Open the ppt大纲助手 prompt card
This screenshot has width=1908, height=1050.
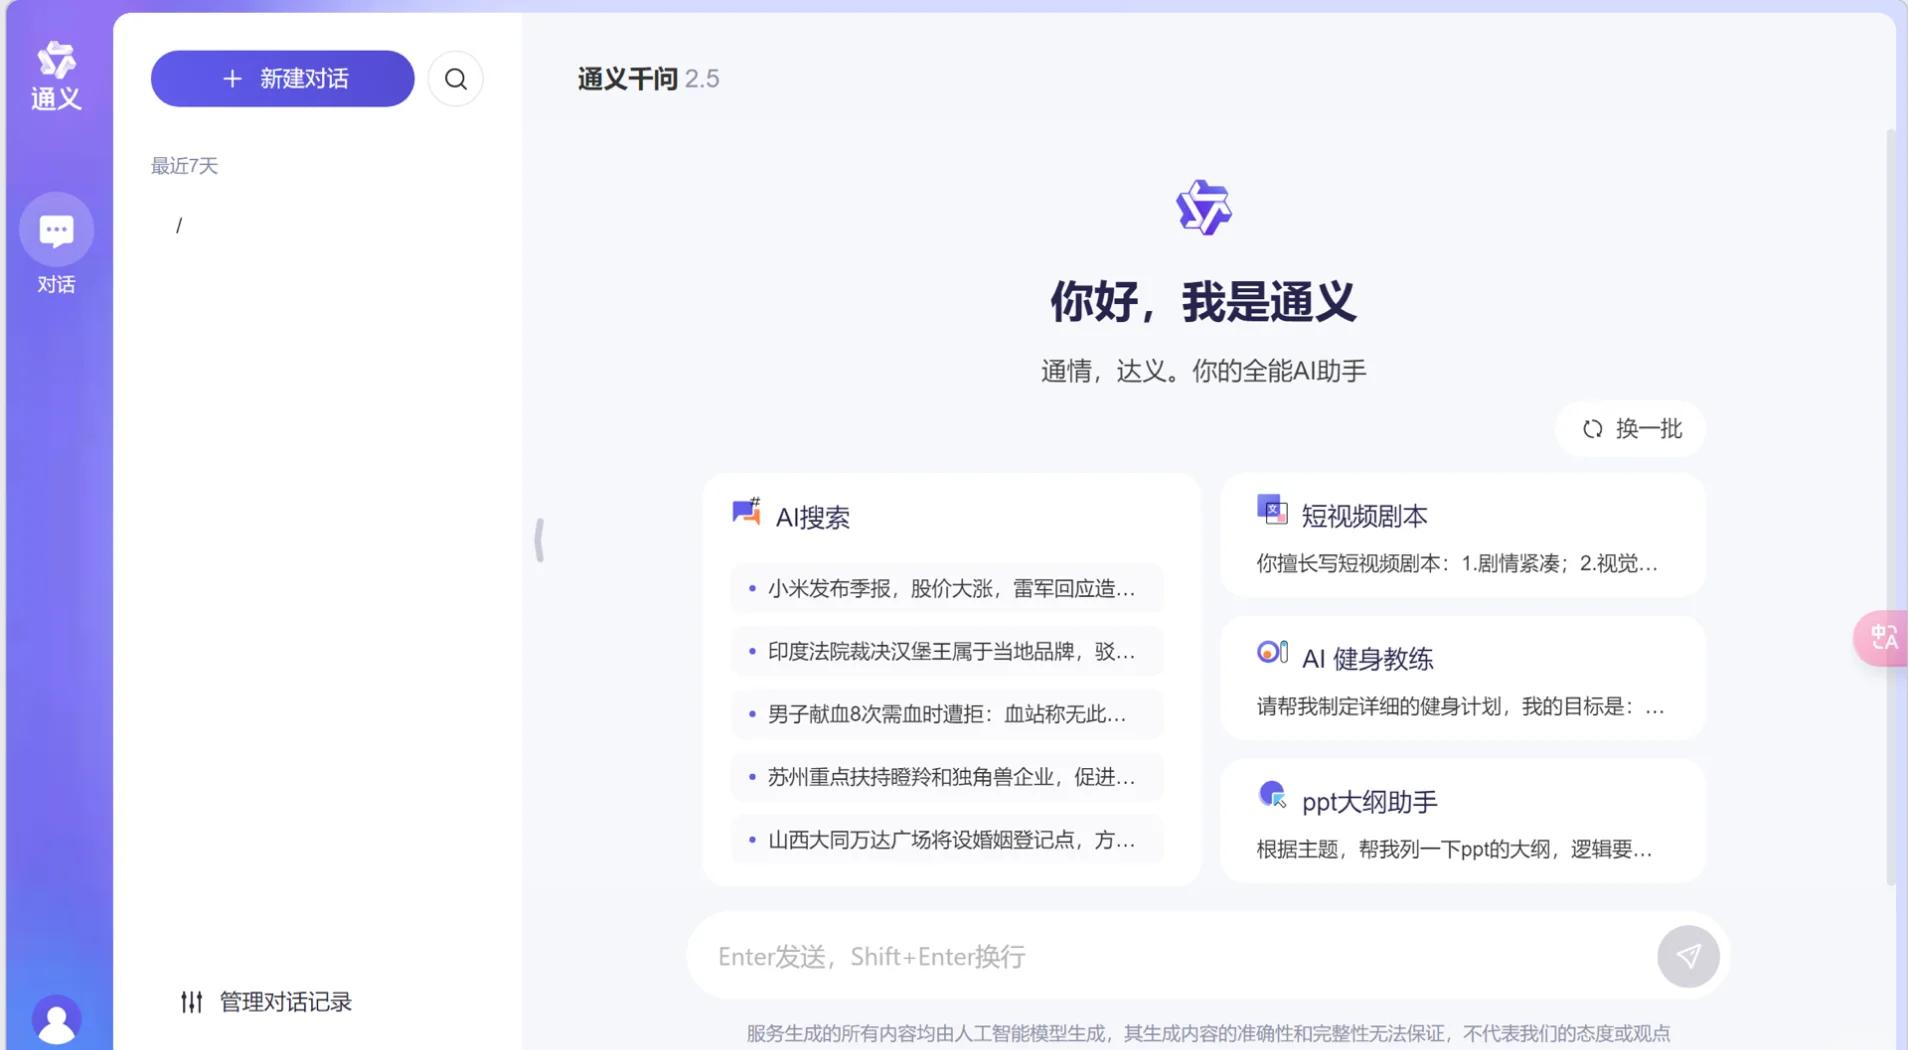1462,822
